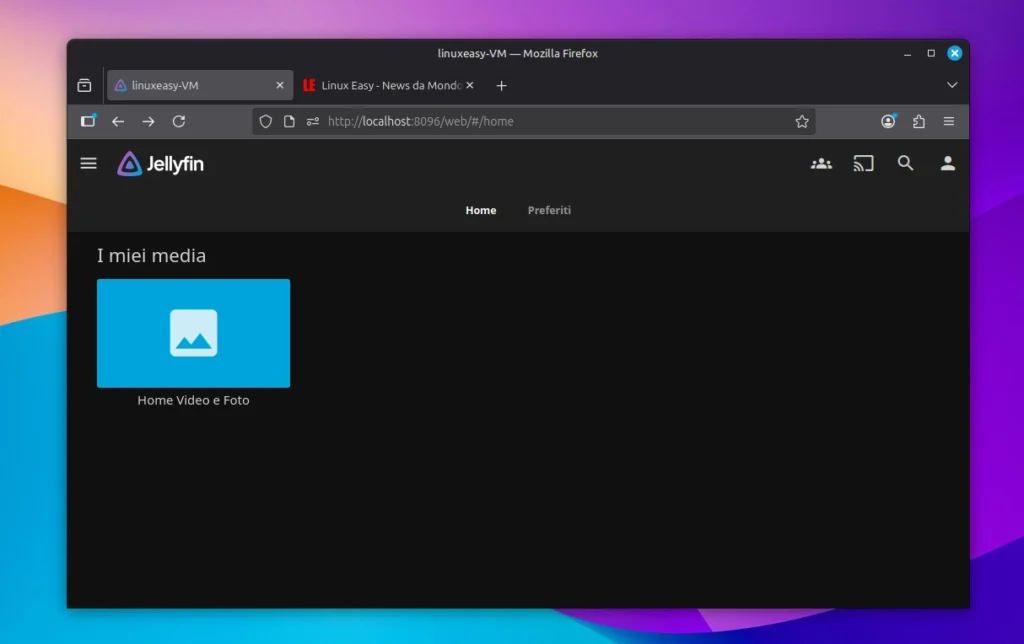Close the linuxeasy-VM tab
1024x644 pixels.
coord(280,86)
